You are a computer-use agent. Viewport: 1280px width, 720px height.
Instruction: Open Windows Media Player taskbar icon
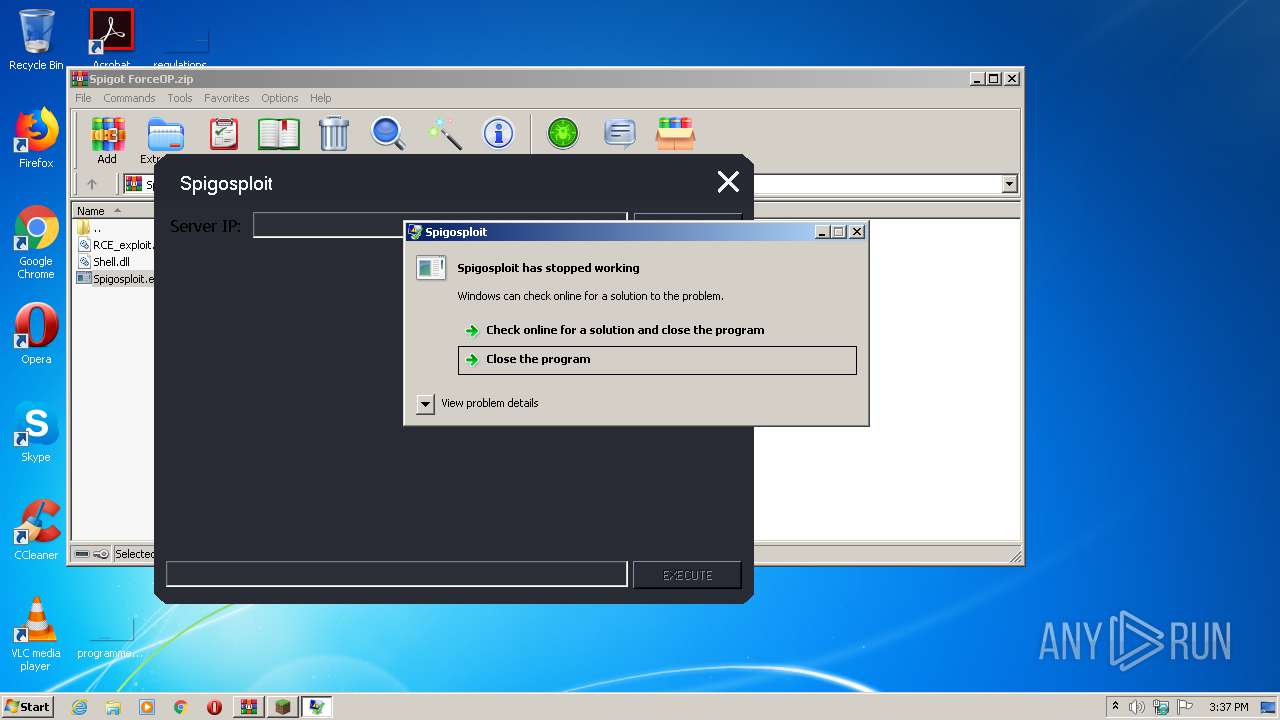tap(147, 707)
